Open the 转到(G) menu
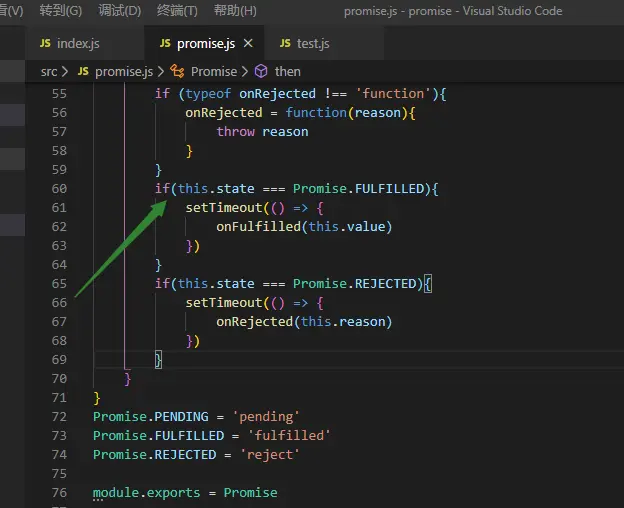The width and height of the screenshot is (624, 508). coord(60,11)
